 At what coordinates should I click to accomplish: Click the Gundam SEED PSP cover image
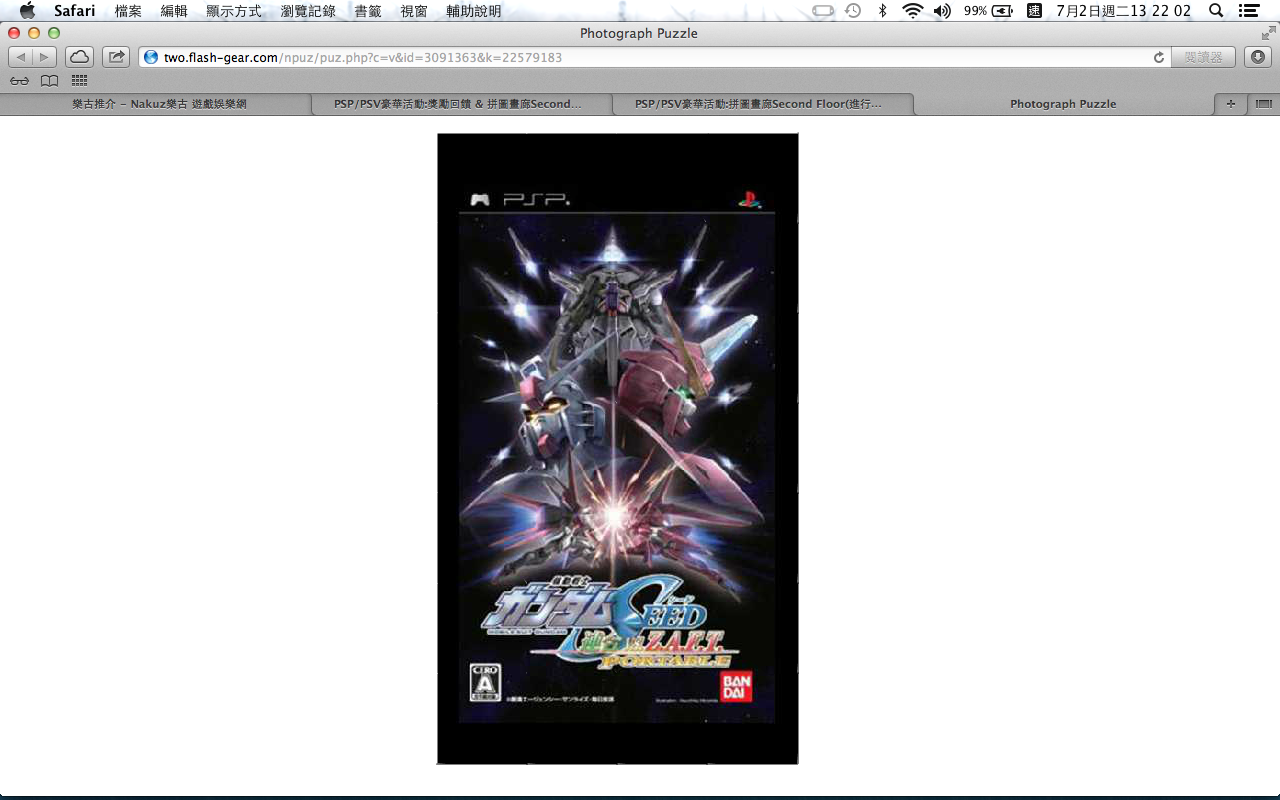click(x=618, y=449)
